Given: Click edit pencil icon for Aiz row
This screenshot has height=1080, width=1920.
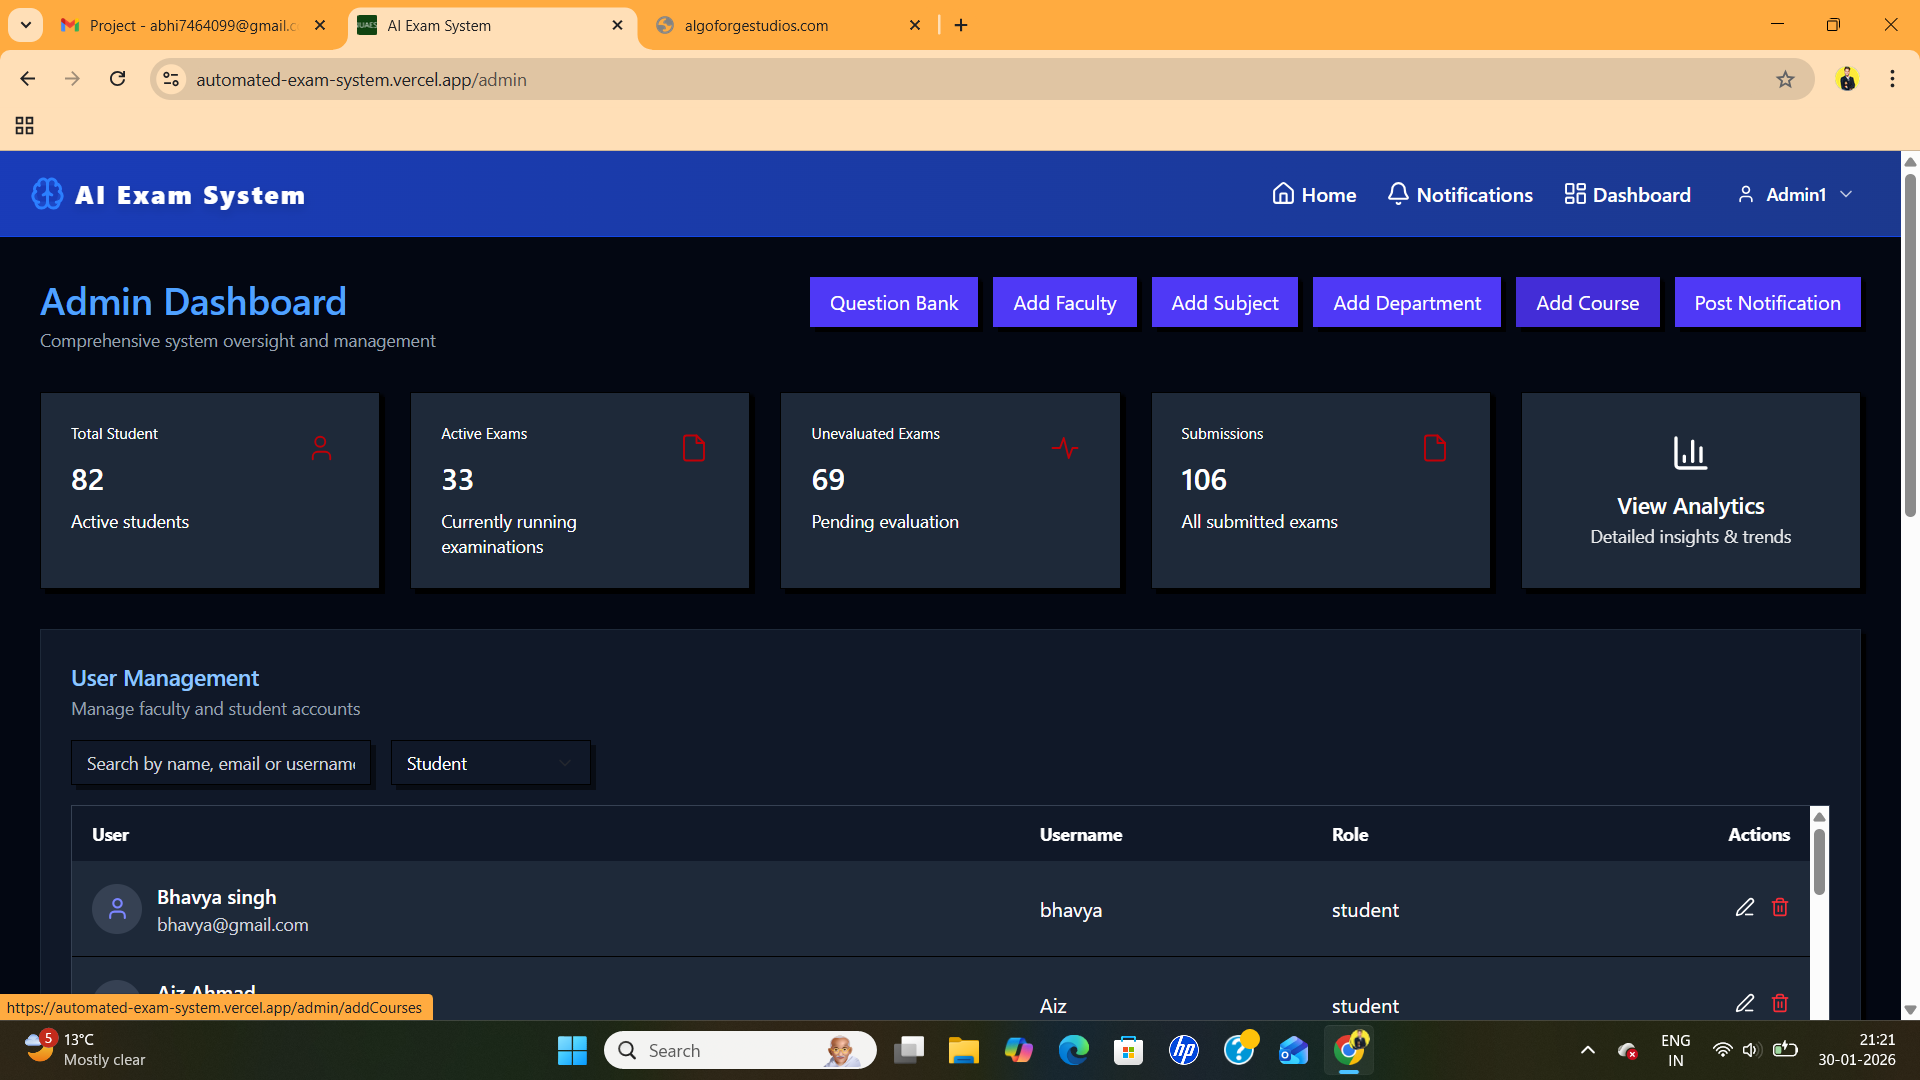Looking at the screenshot, I should point(1745,1003).
